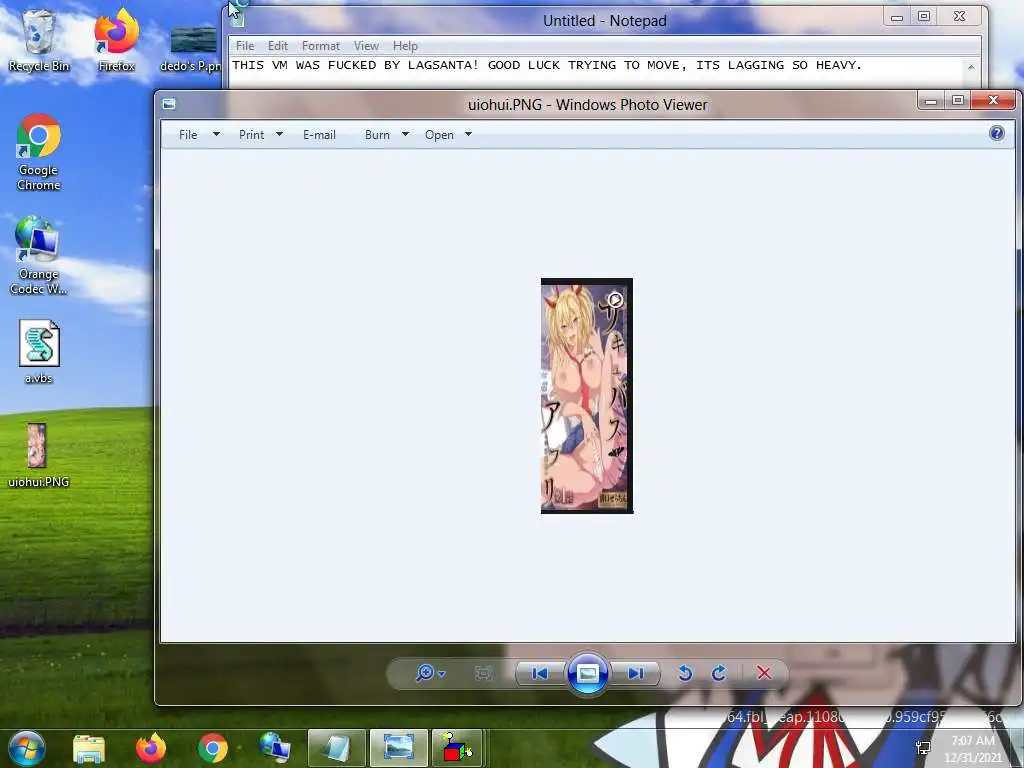
Task: Open Notepad's Edit menu
Action: (278, 46)
